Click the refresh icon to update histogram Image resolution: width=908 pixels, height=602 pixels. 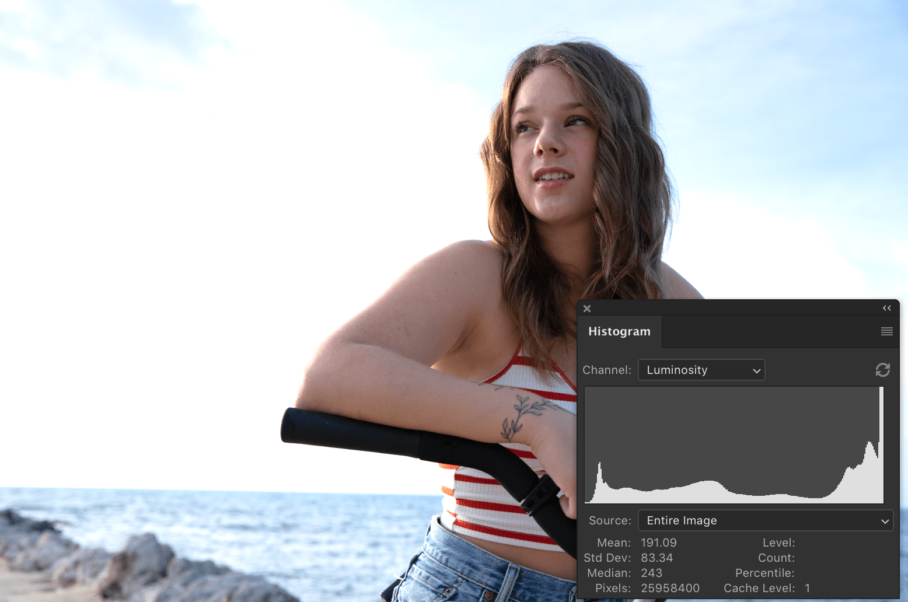(882, 369)
